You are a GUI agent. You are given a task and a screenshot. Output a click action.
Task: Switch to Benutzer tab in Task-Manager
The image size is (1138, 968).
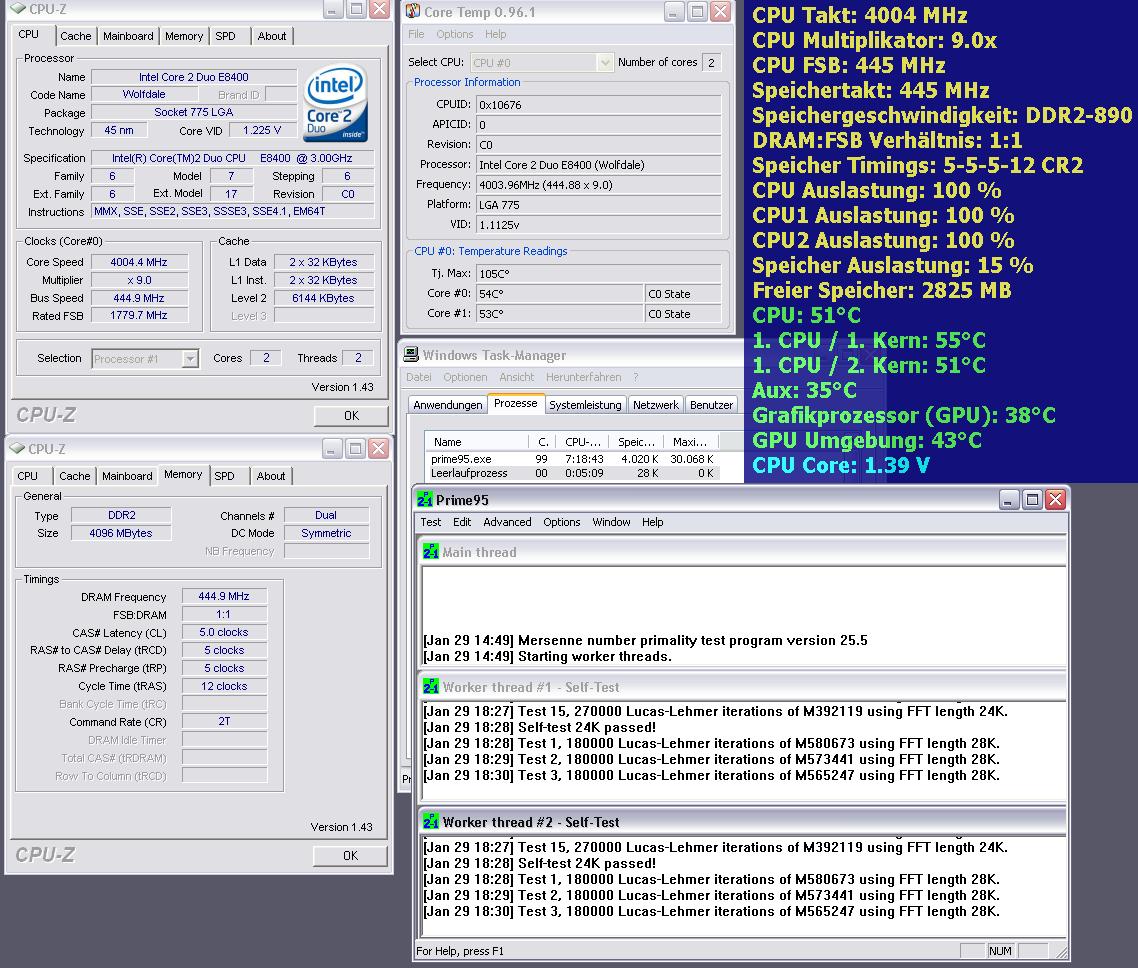[x=711, y=405]
